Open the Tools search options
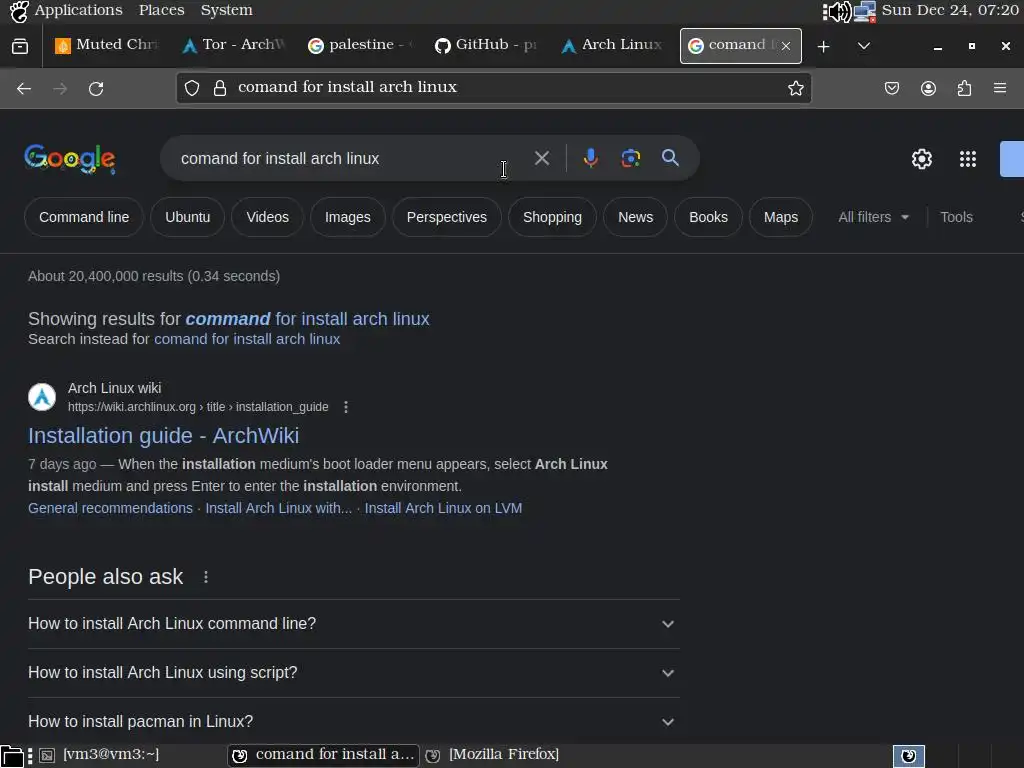1024x768 pixels. tap(956, 217)
